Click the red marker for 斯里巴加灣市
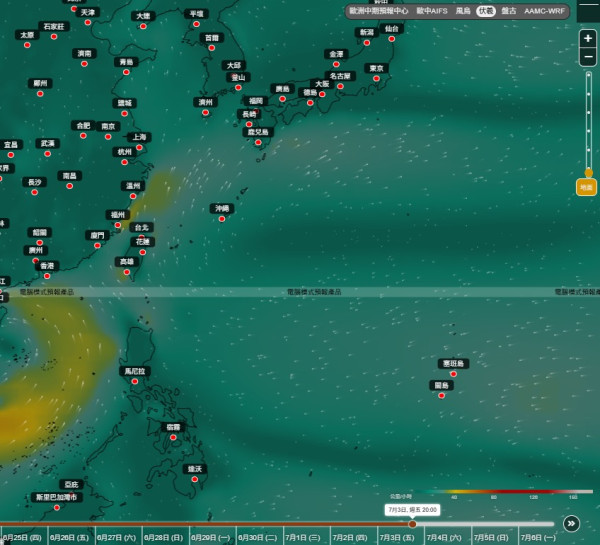The width and height of the screenshot is (600, 545). pos(57,507)
